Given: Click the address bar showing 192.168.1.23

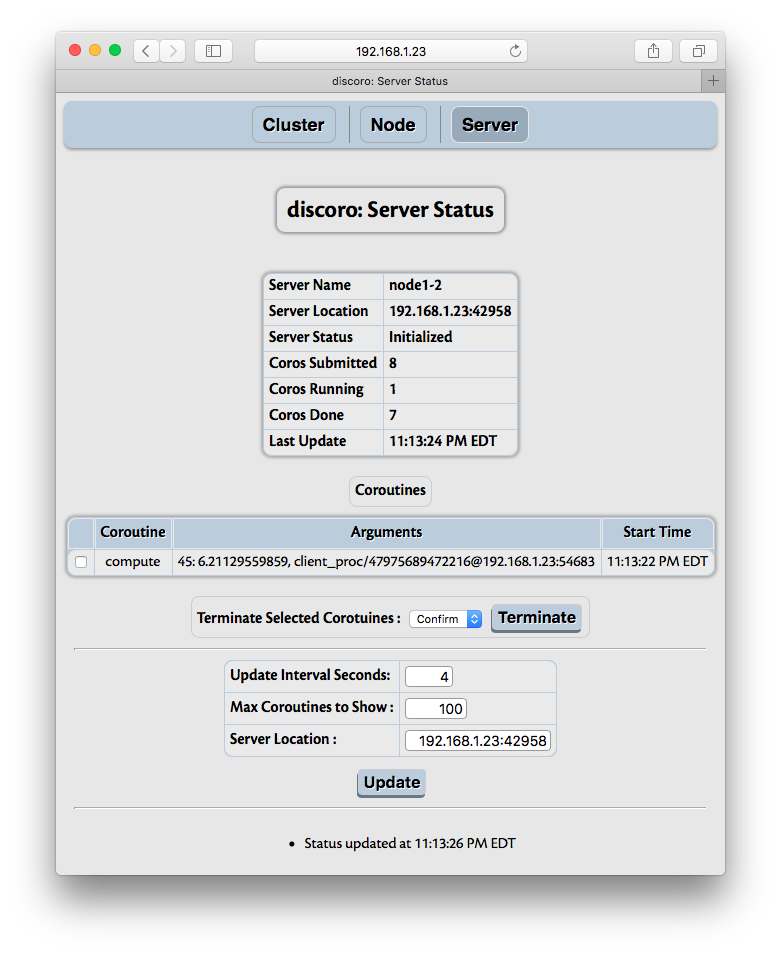Looking at the screenshot, I should [x=390, y=51].
